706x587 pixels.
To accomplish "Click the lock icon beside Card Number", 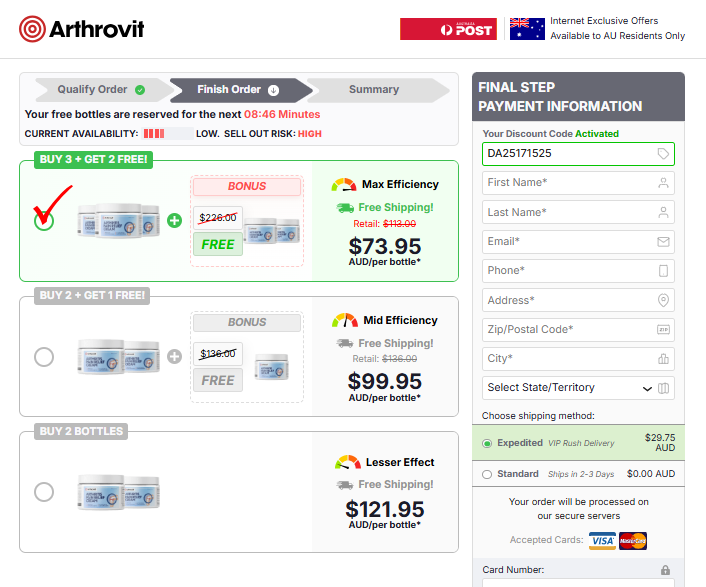I will pyautogui.click(x=665, y=570).
